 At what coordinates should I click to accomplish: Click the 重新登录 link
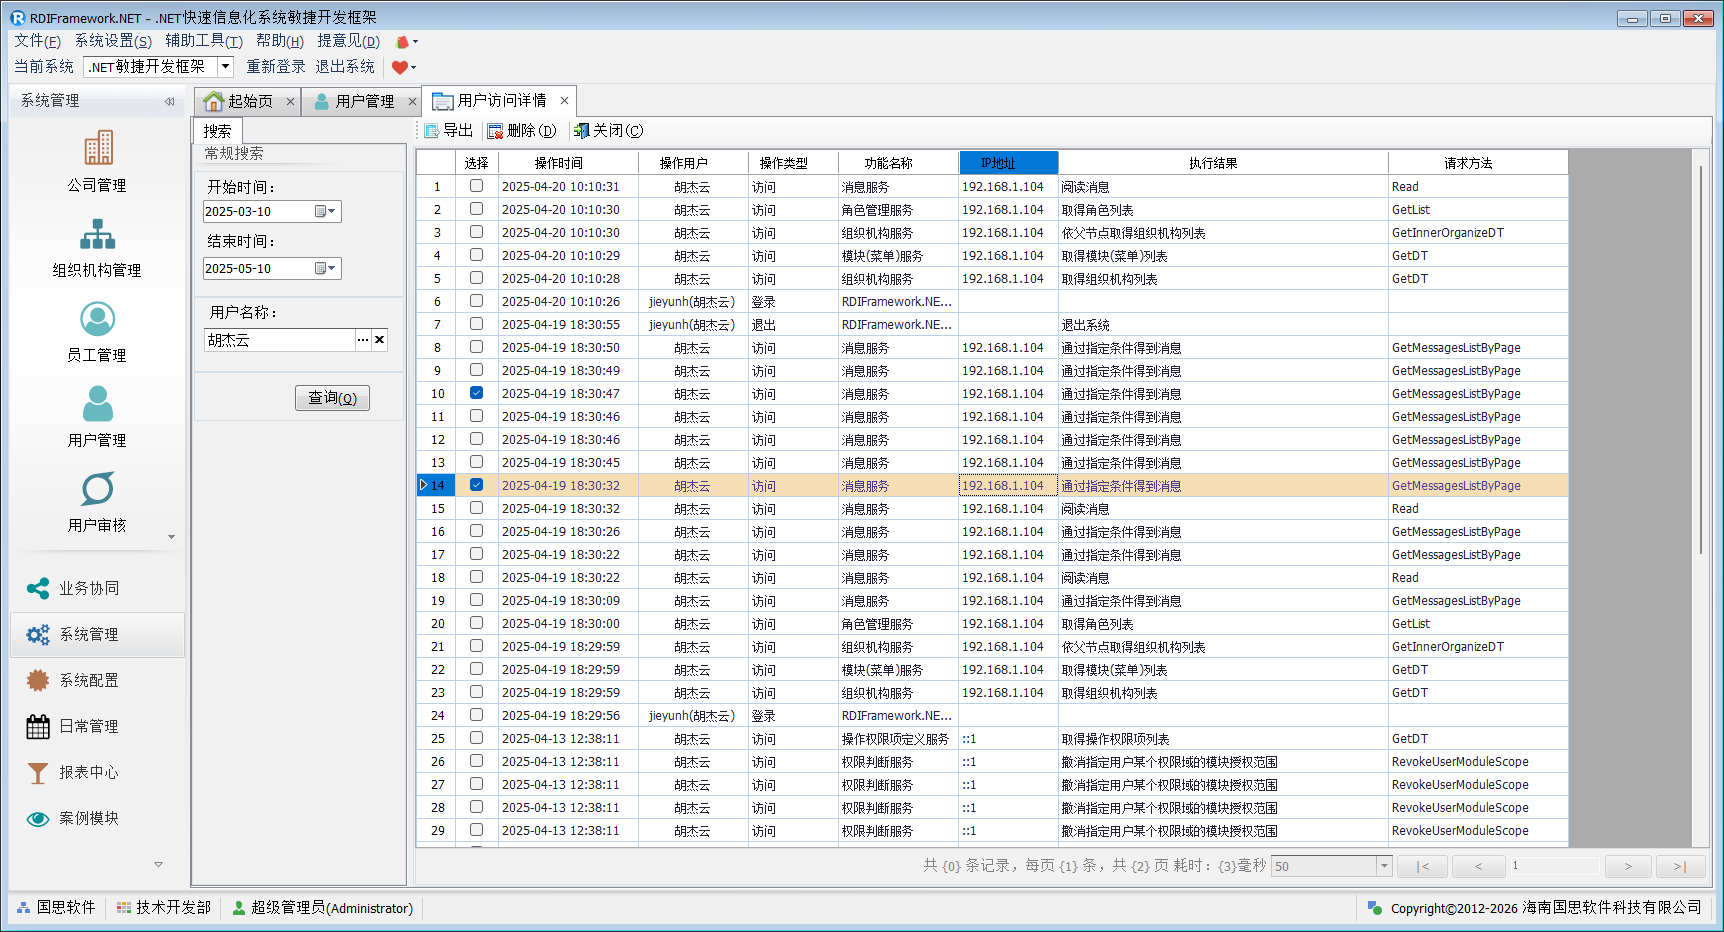[x=276, y=67]
